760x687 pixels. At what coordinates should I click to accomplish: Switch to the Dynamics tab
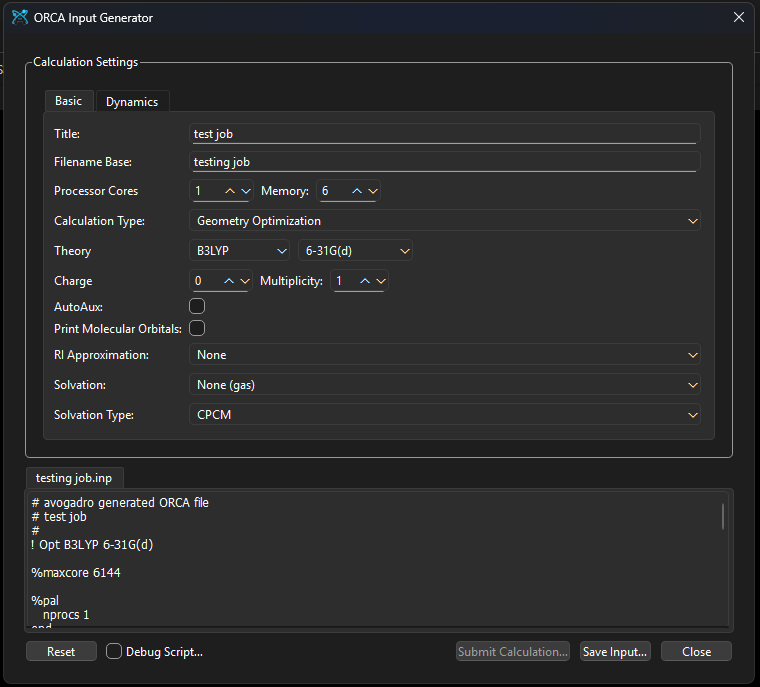[132, 101]
